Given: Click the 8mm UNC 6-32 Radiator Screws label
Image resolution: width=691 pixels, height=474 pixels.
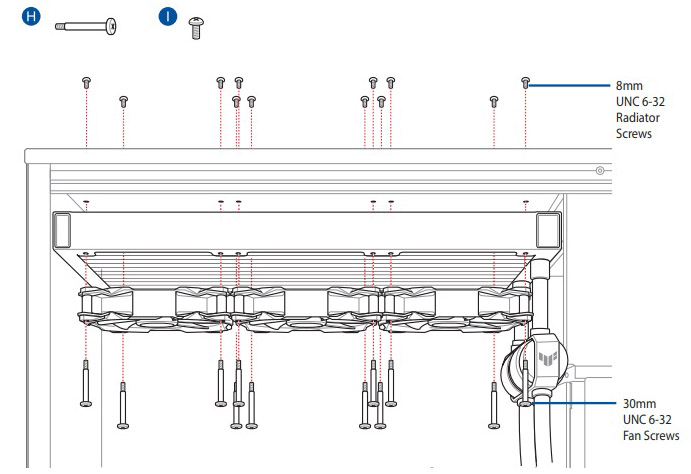Looking at the screenshot, I should (639, 110).
